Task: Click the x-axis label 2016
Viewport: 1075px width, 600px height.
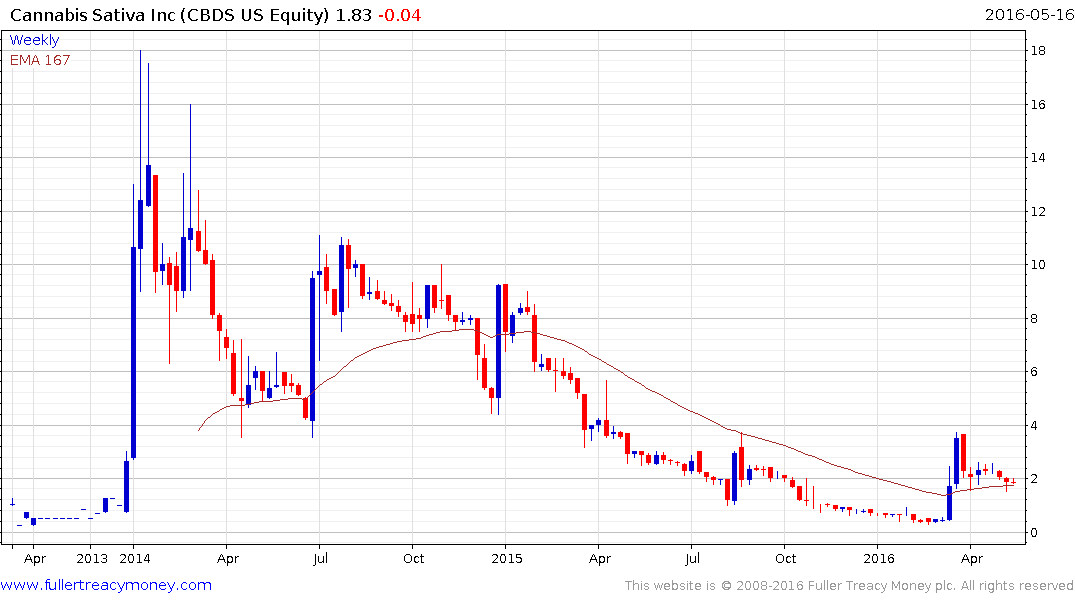Action: 879,558
